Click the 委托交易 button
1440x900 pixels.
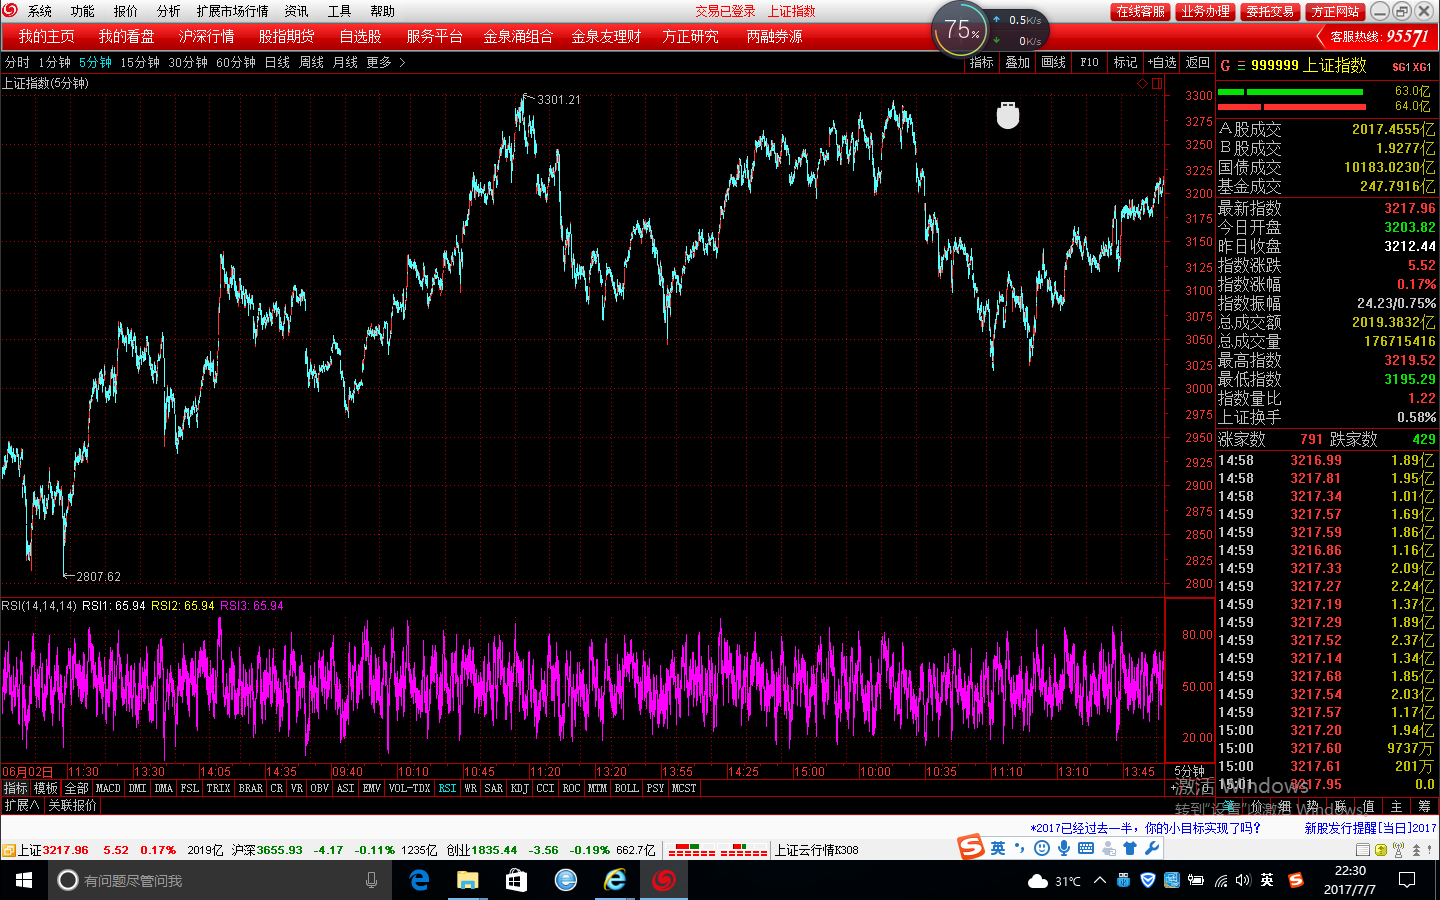[x=1270, y=11]
